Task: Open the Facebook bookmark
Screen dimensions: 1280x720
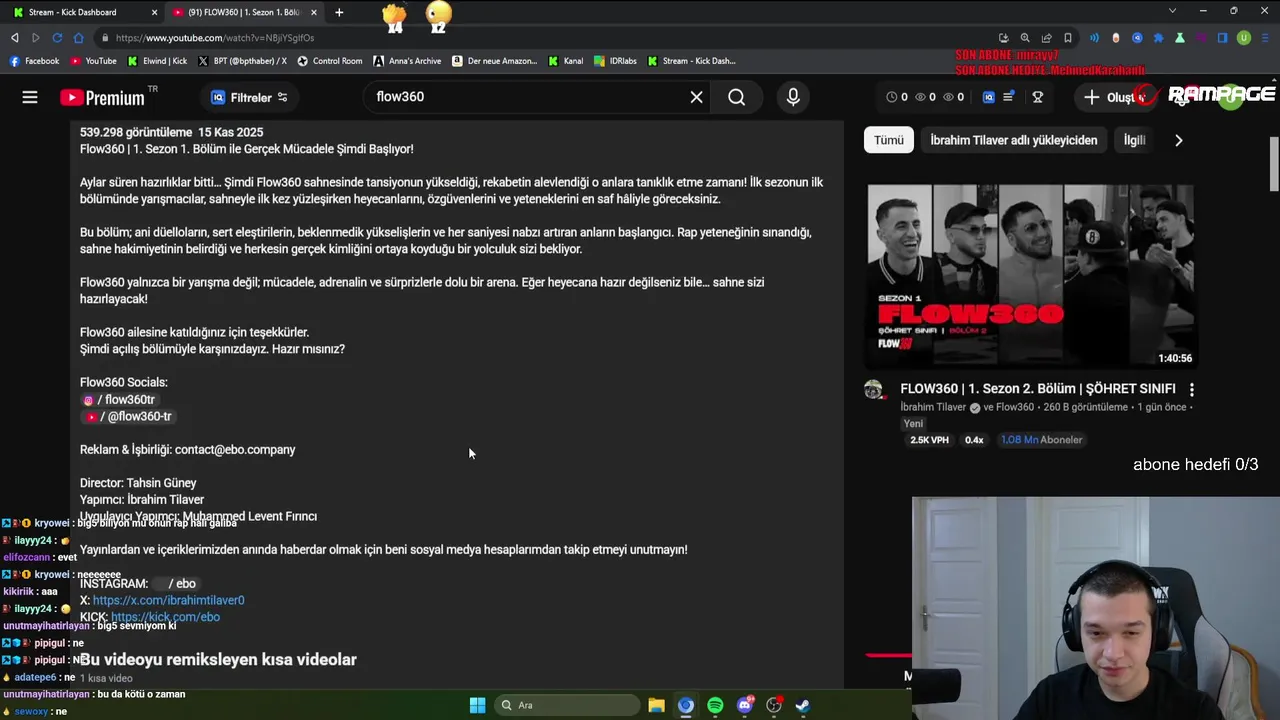Action: [34, 61]
